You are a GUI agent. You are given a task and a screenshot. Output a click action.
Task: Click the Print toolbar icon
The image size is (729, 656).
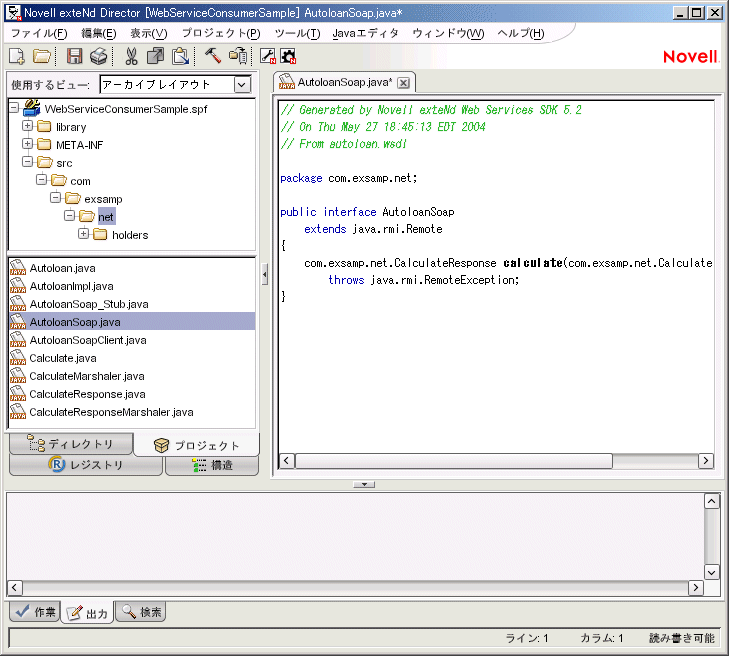coord(98,56)
